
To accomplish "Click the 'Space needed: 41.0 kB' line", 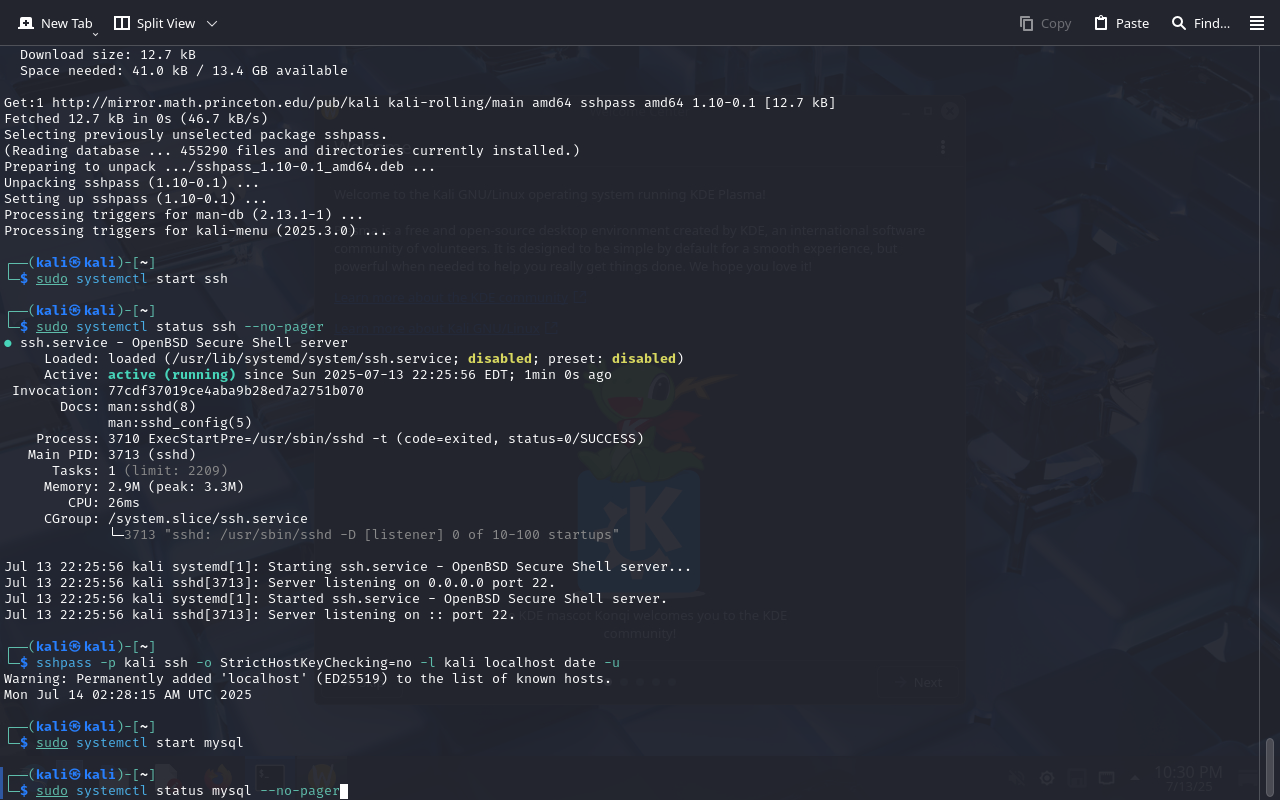I will (x=184, y=71).
